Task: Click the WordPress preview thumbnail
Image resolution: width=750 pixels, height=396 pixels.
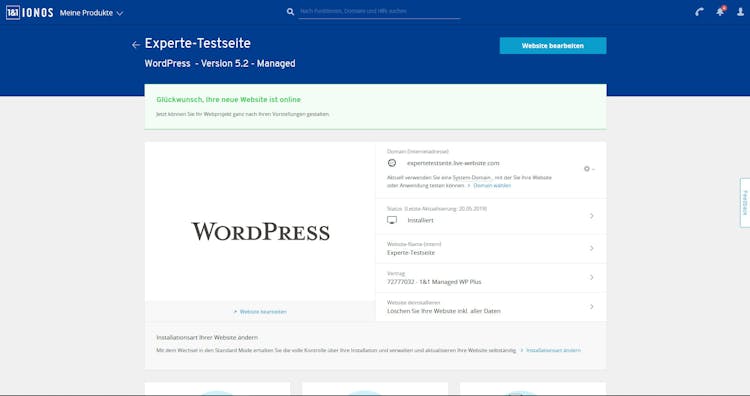Action: (260, 221)
